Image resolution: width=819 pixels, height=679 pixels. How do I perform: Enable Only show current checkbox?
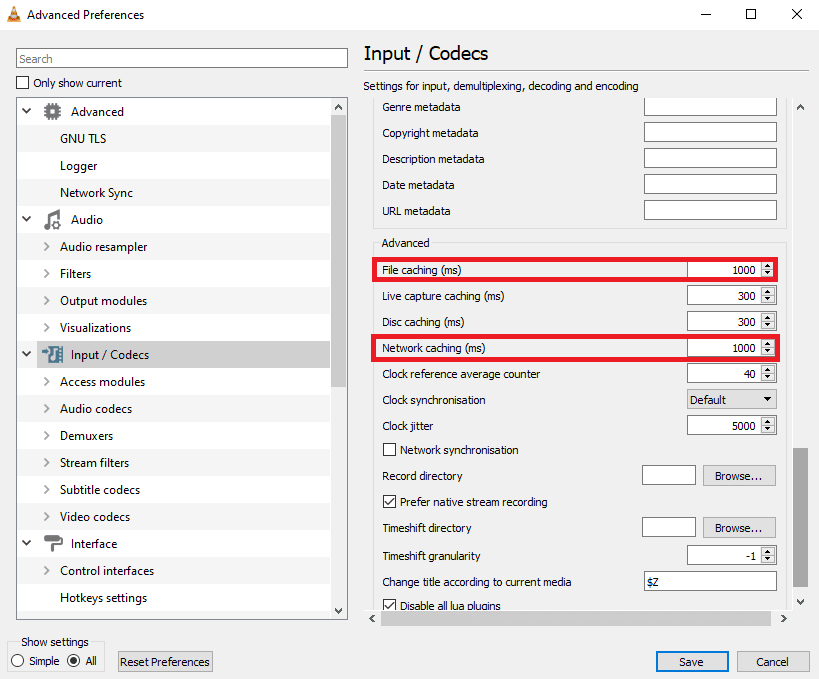click(22, 83)
